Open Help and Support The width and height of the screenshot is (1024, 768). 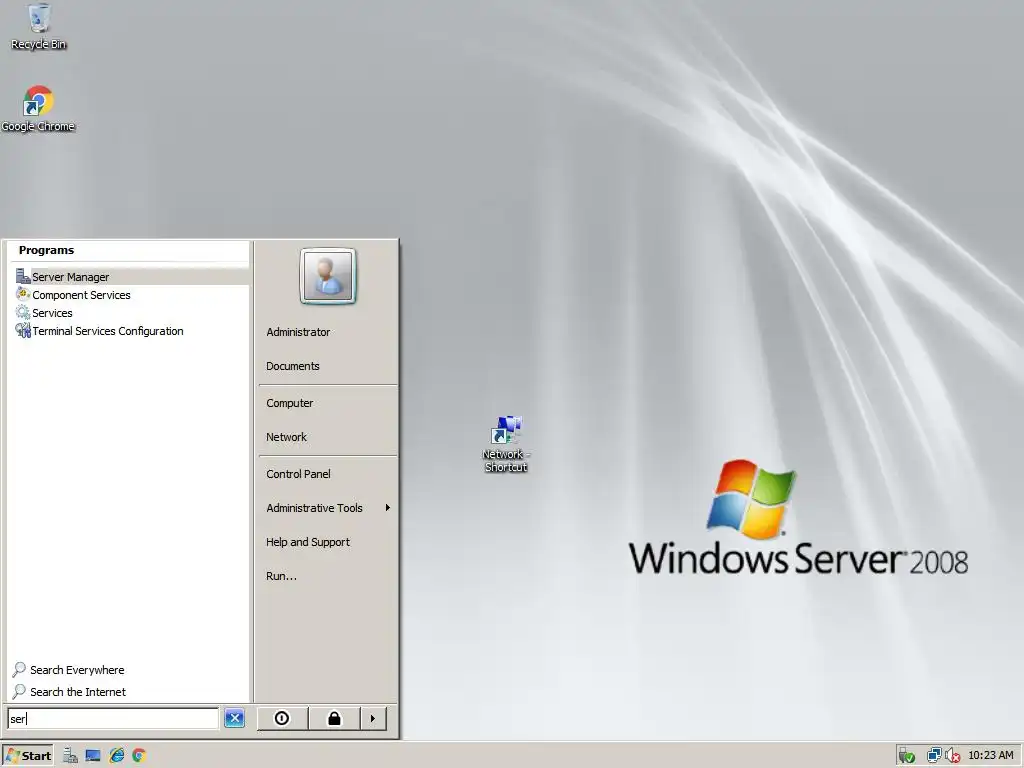click(x=308, y=542)
